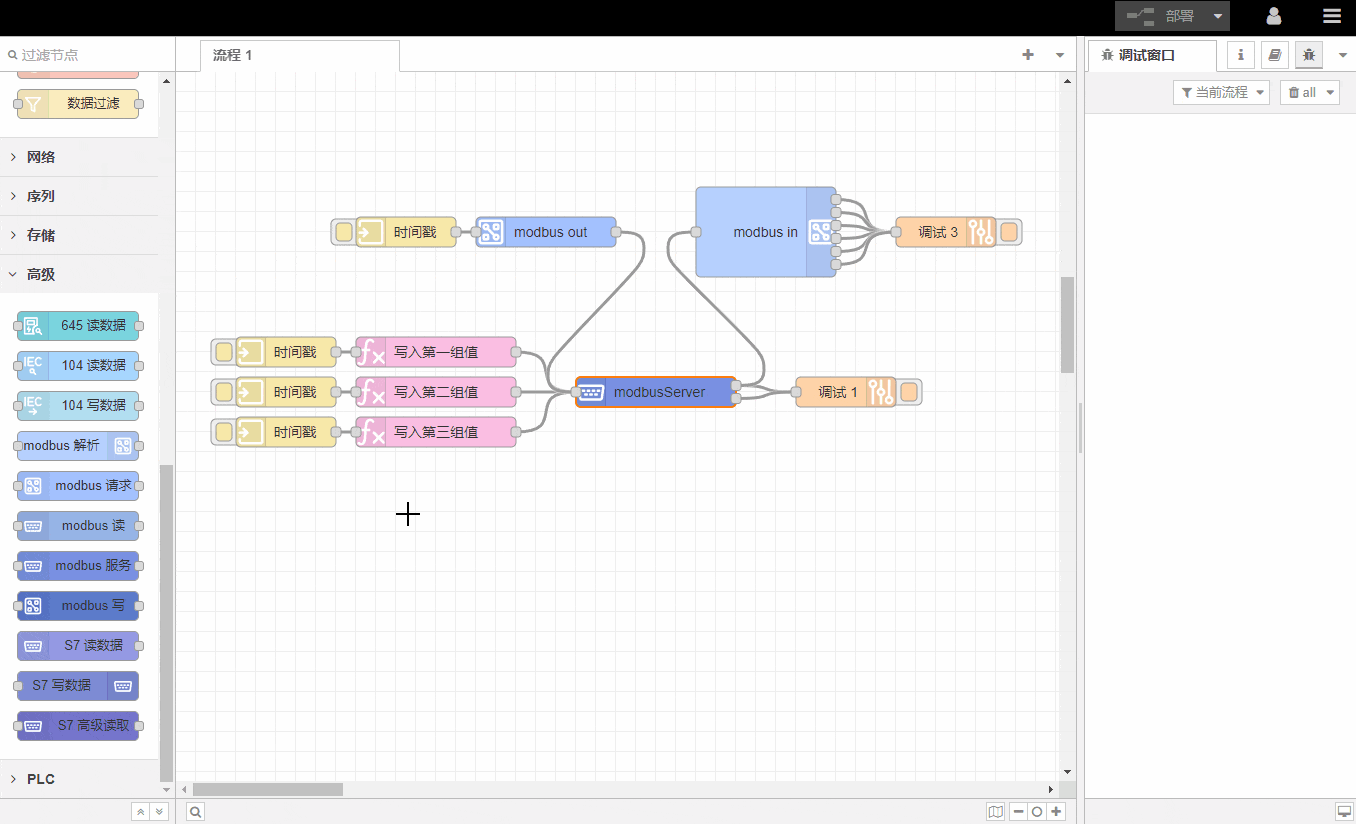Expand the 网络 palette category
1356x824 pixels.
click(41, 157)
